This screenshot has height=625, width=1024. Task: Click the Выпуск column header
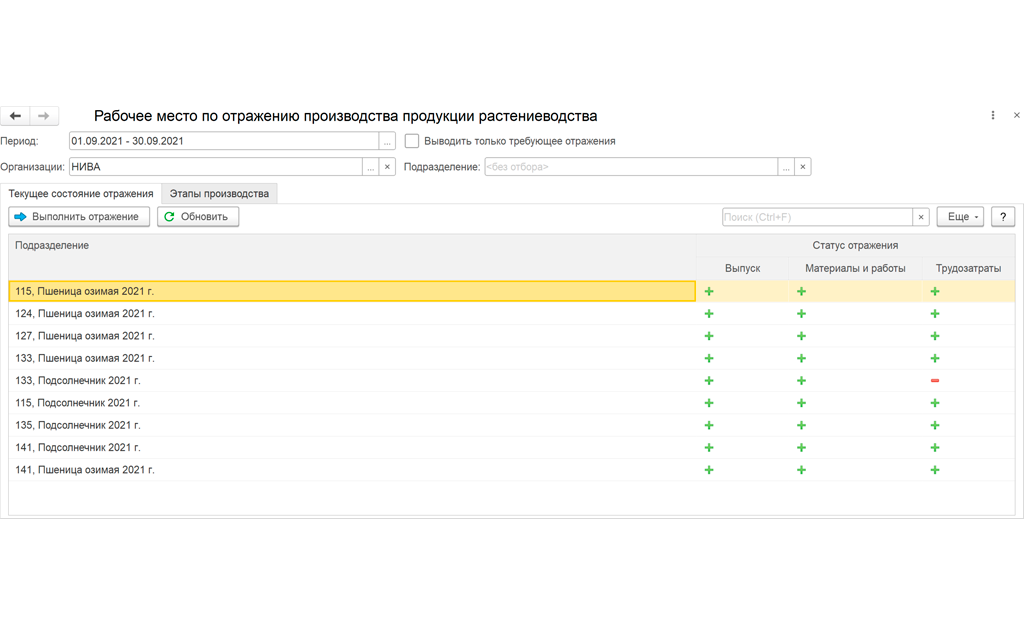pos(743,268)
